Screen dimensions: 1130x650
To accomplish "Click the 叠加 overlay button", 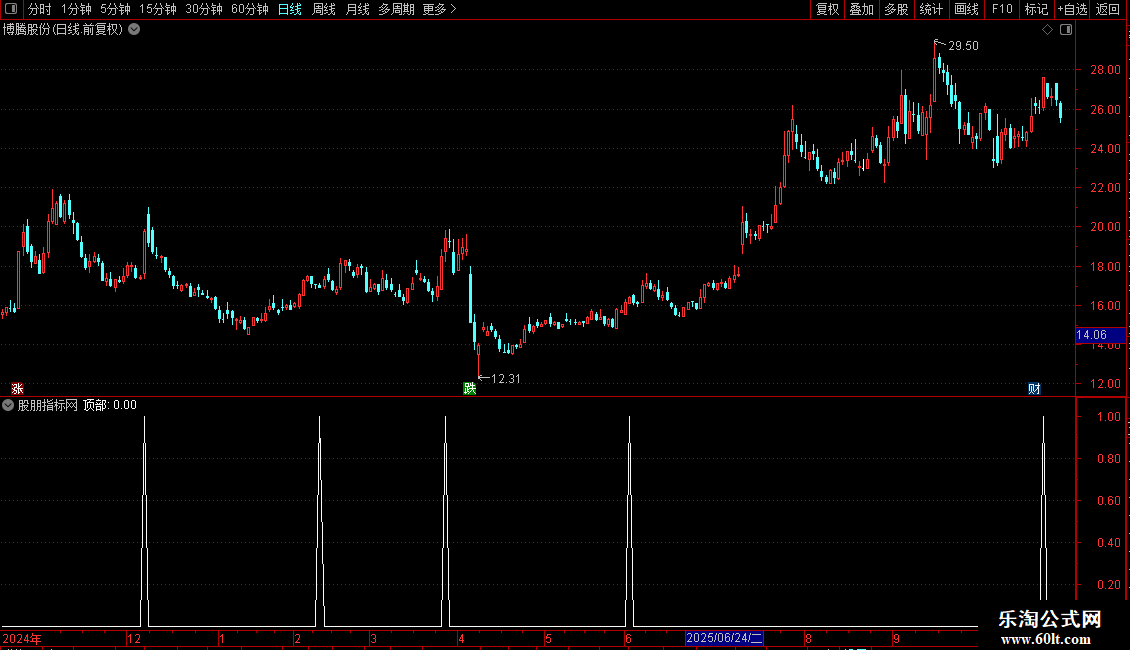I will tap(861, 9).
